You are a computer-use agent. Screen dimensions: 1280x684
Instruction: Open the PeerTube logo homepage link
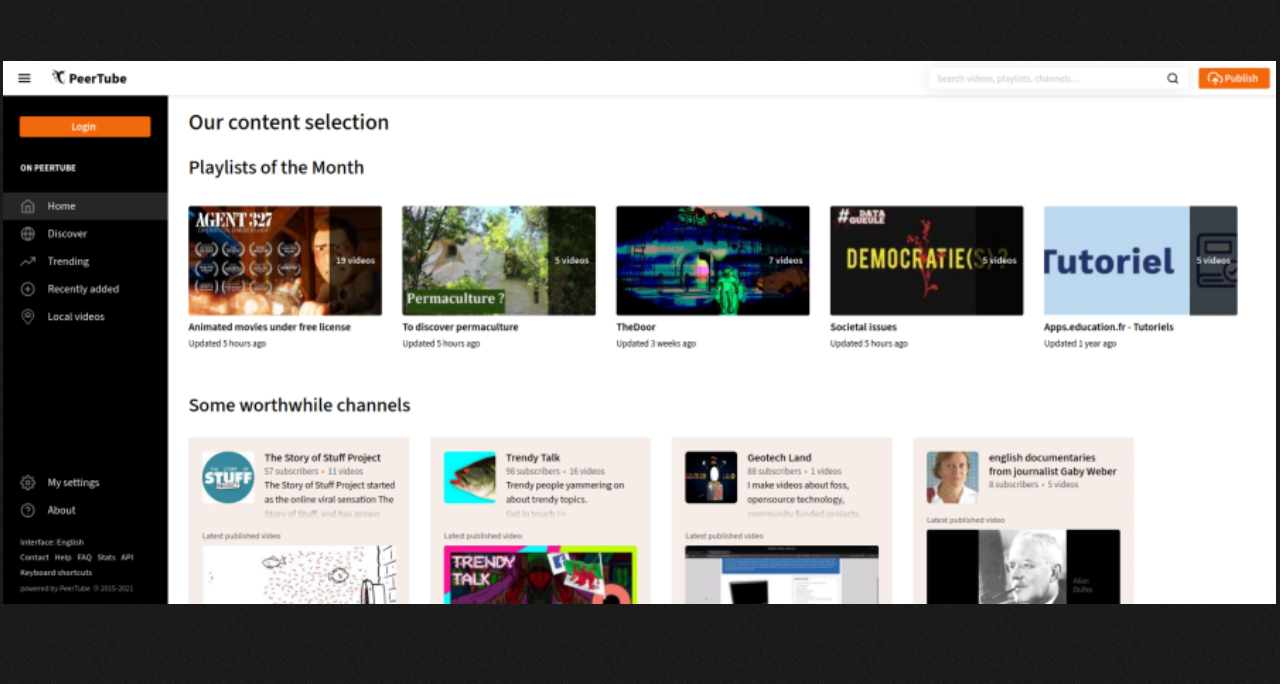(x=89, y=78)
